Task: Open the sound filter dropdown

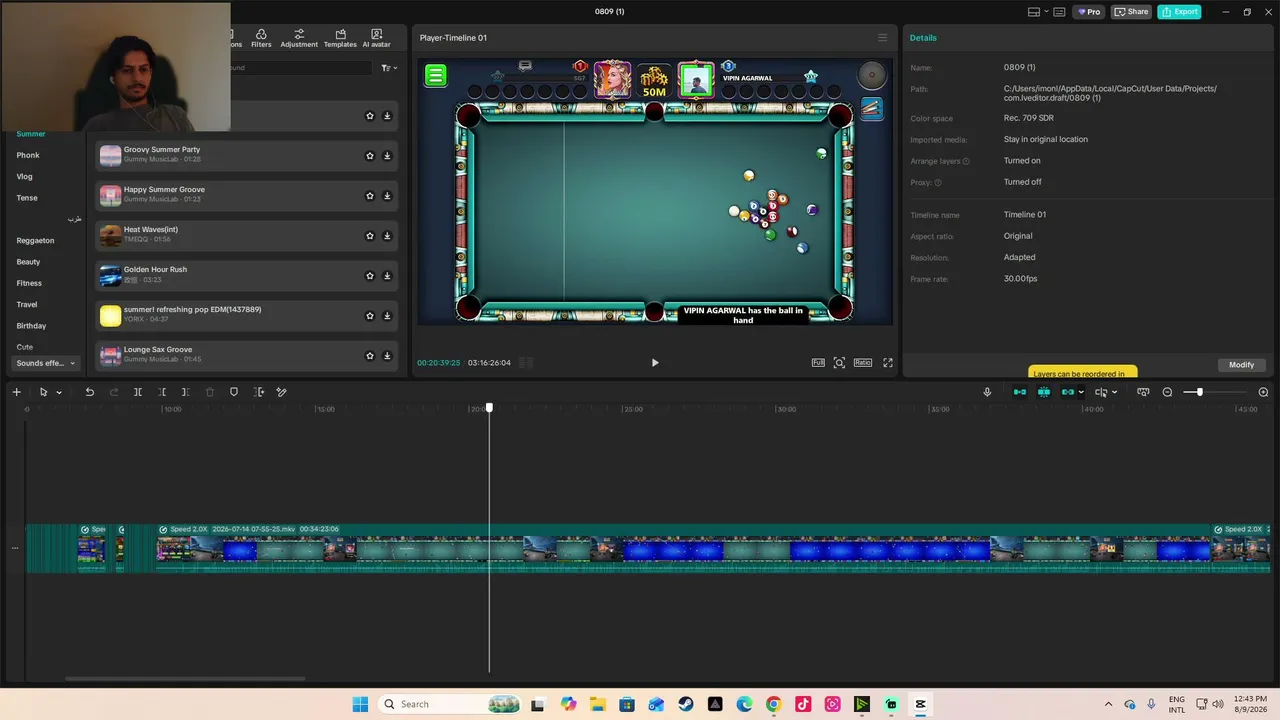Action: tap(389, 68)
